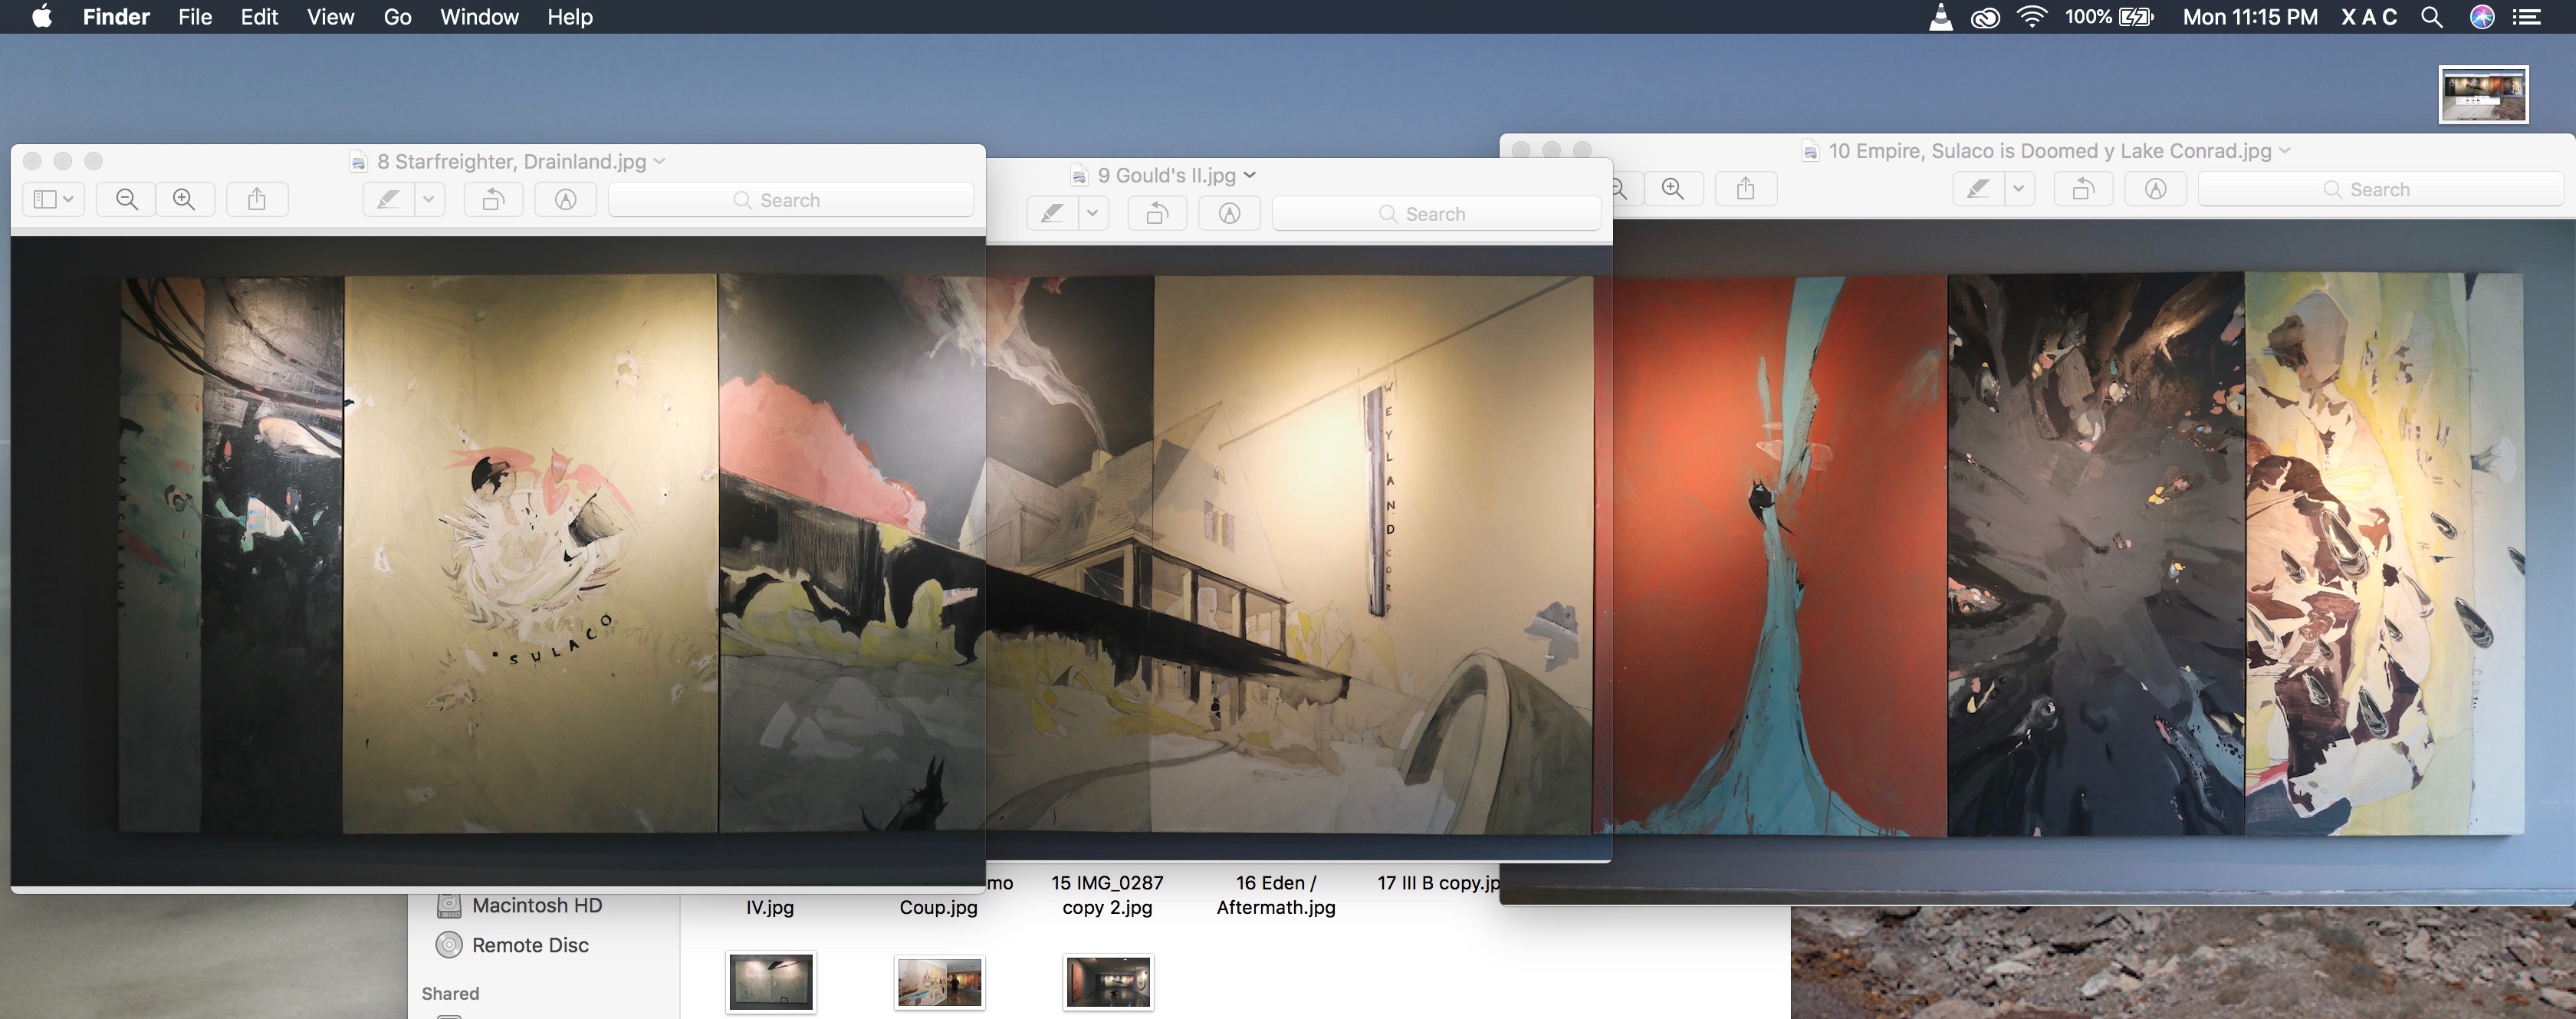Open the Window menu
The height and width of the screenshot is (1019, 2576).
coord(479,17)
